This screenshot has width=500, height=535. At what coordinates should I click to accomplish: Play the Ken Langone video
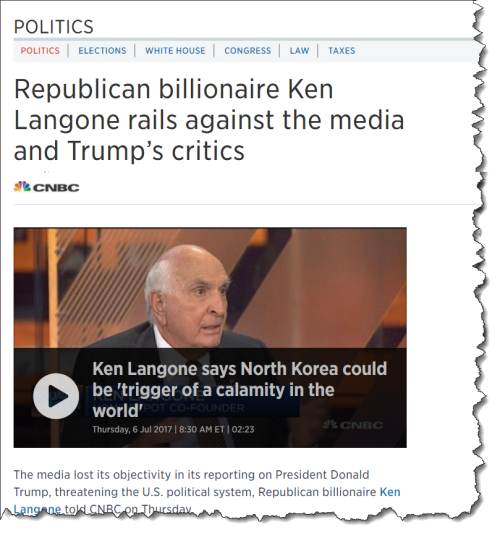tap(56, 396)
